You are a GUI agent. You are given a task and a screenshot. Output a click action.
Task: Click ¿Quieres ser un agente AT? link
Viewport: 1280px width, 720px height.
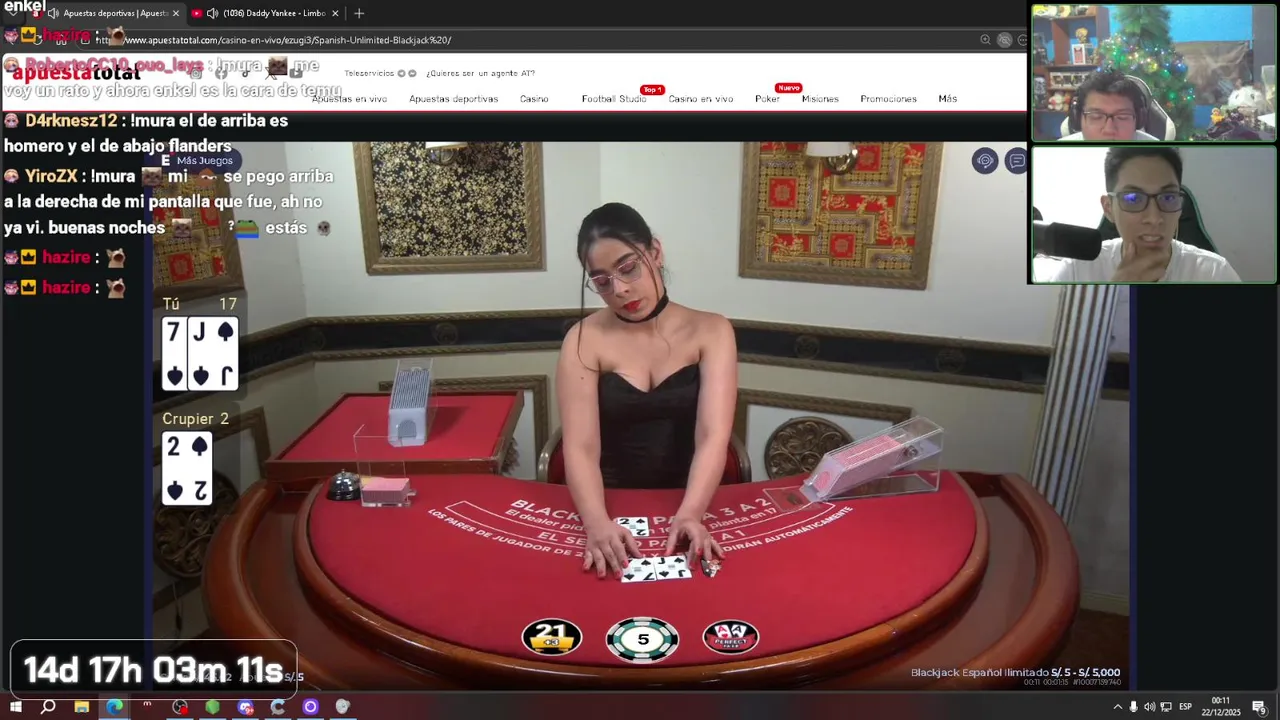pos(480,73)
